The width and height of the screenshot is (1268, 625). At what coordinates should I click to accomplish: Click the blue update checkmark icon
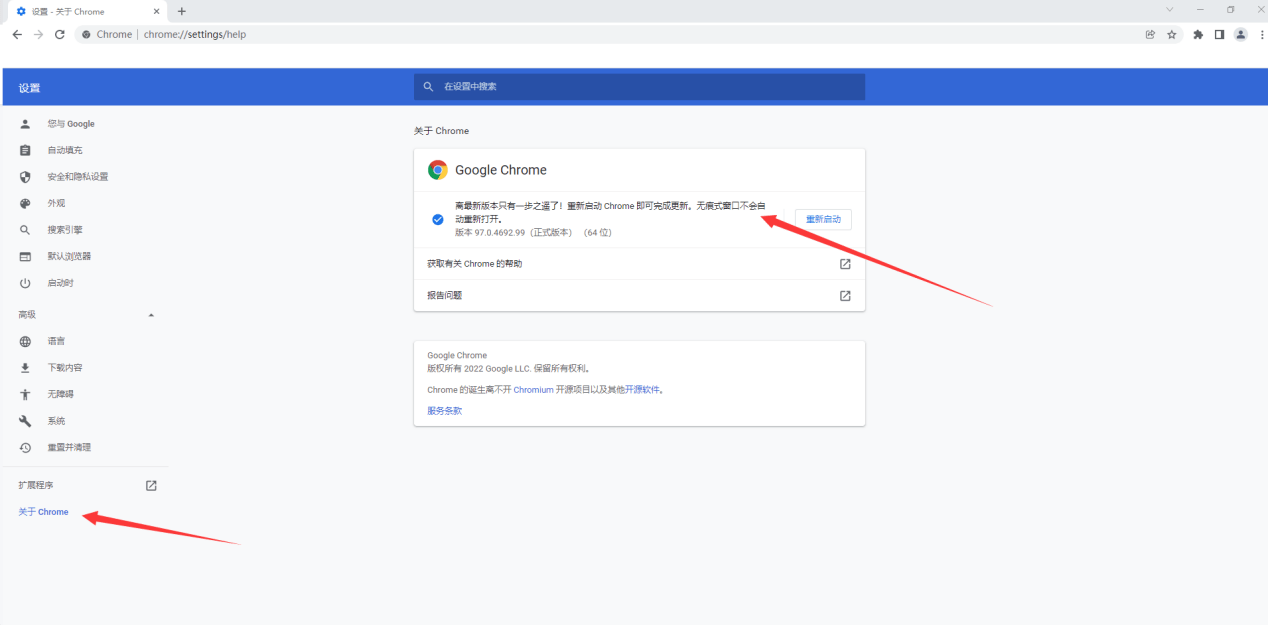(x=438, y=219)
